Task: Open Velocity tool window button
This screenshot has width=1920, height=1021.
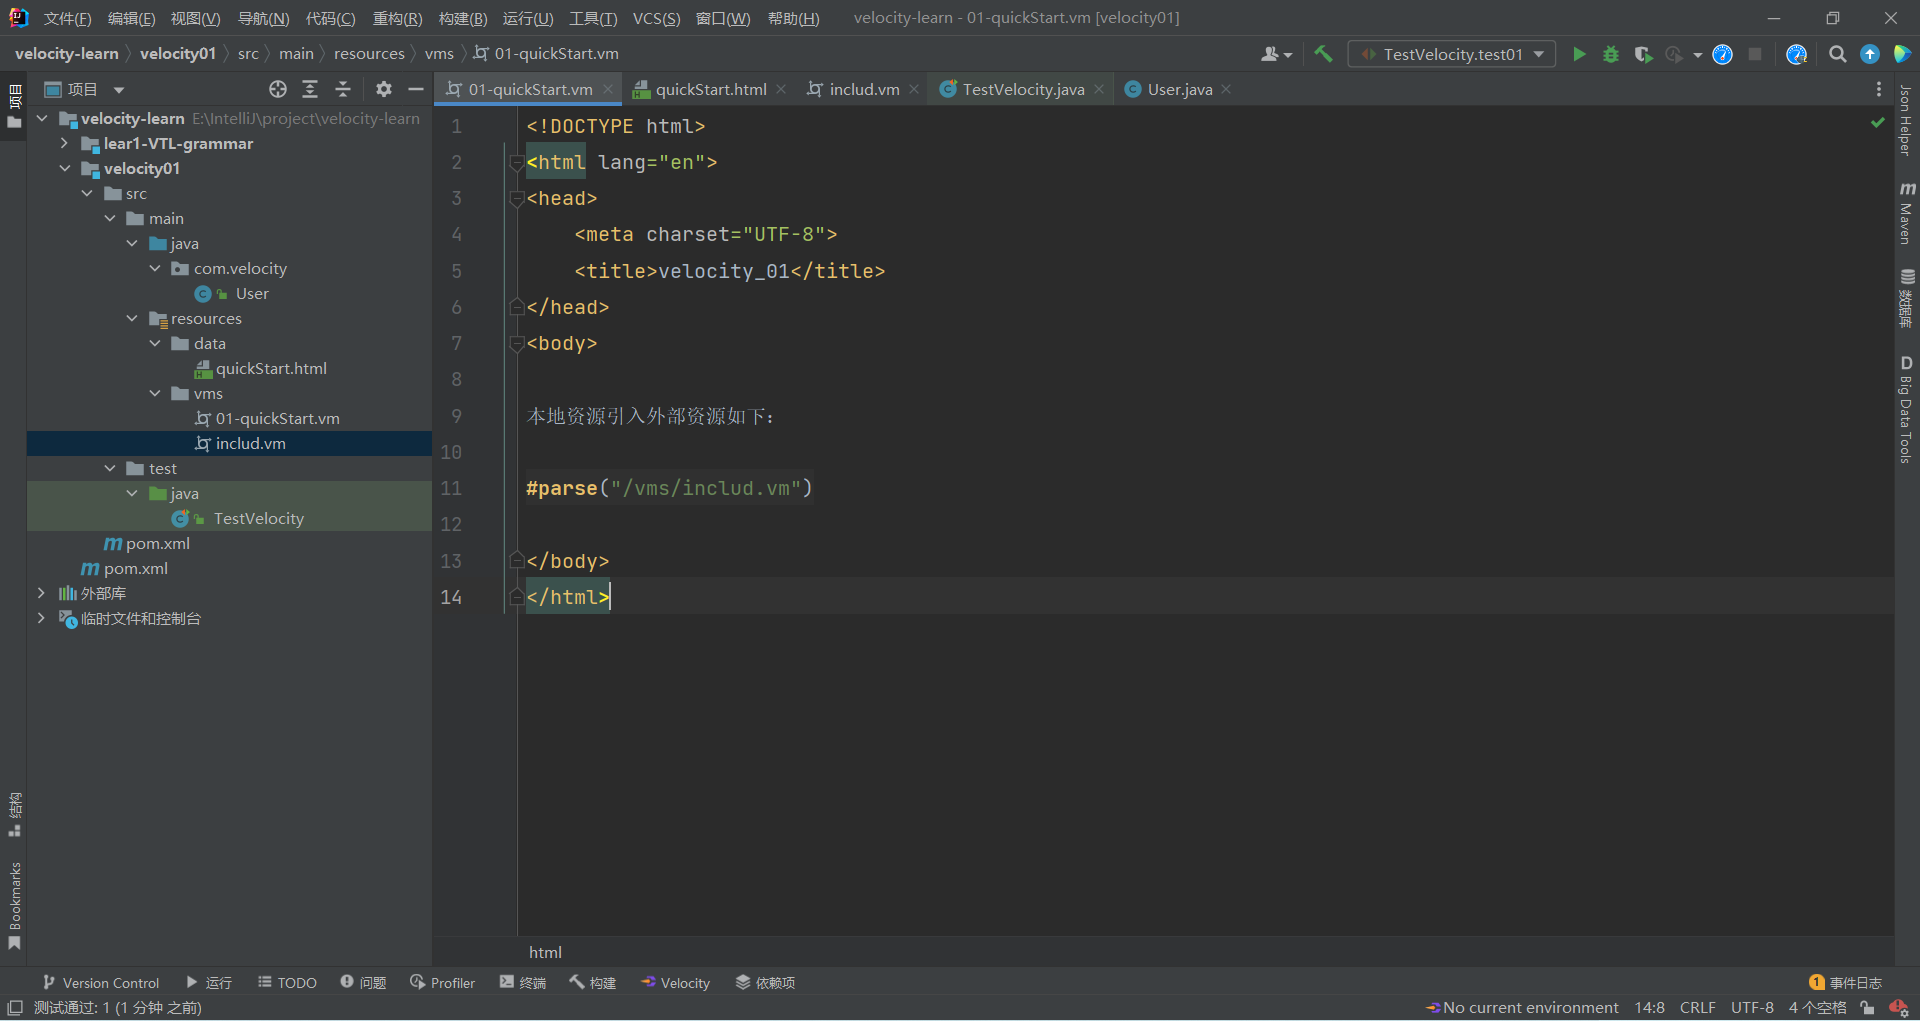Action: tap(676, 983)
